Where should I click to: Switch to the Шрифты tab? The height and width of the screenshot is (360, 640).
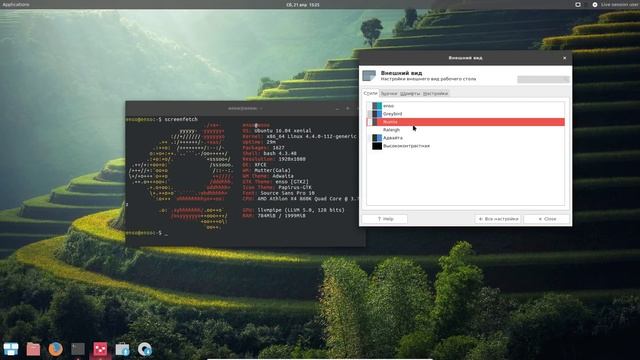click(410, 93)
